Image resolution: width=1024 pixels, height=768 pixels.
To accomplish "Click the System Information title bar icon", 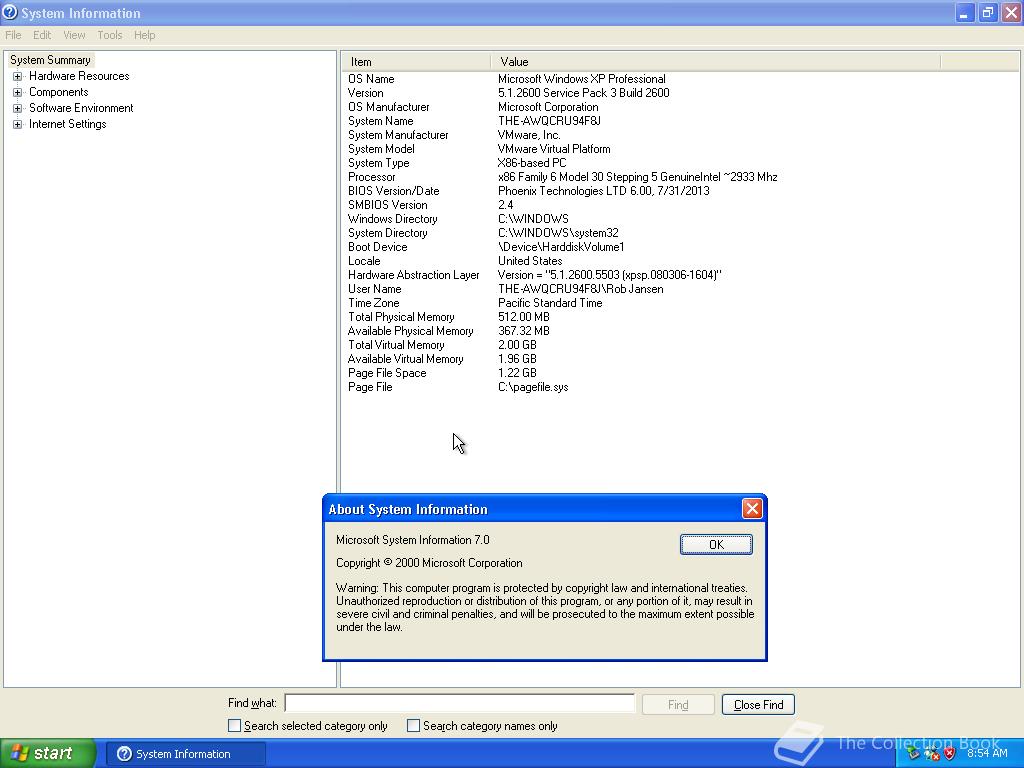I will [x=10, y=12].
